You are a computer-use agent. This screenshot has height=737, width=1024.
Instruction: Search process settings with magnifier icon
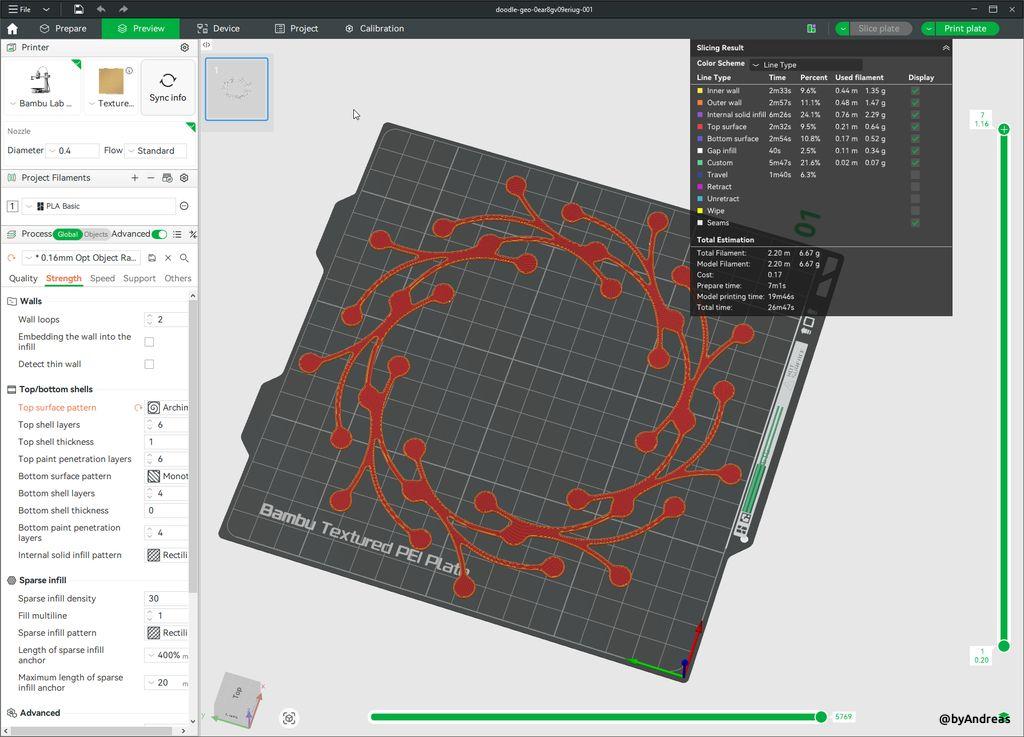pyautogui.click(x=184, y=258)
